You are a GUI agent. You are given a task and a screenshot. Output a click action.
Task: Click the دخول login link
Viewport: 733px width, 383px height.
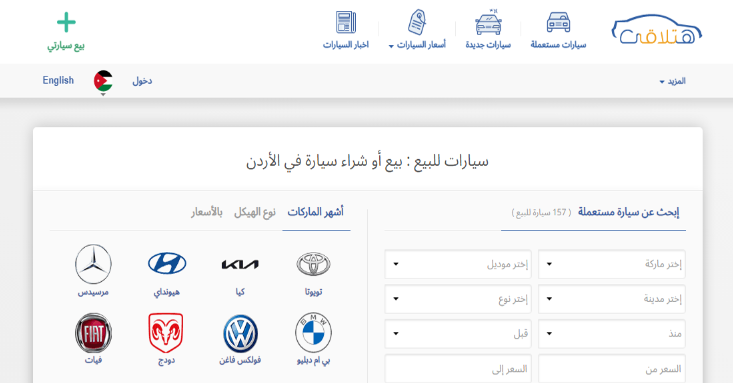(142, 81)
